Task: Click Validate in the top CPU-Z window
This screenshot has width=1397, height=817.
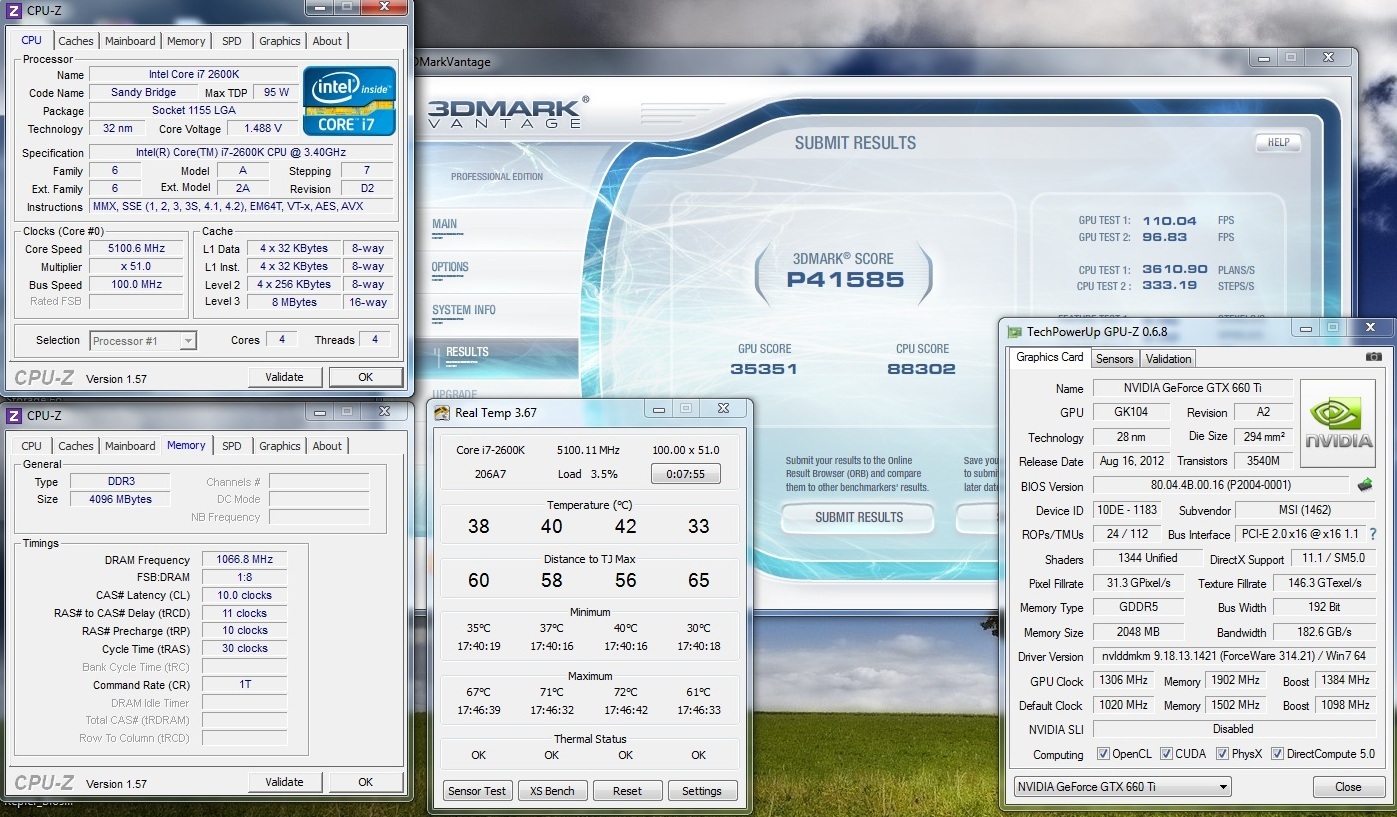Action: click(285, 377)
